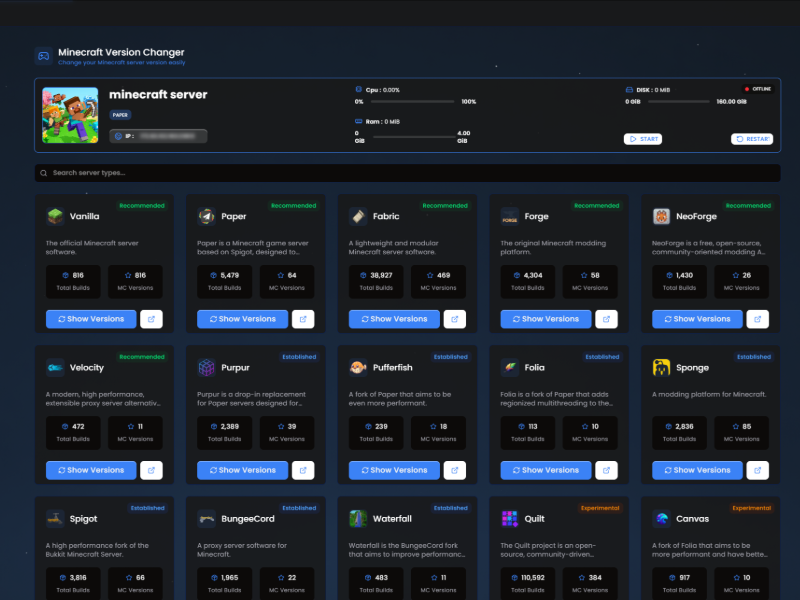
Task: Show Versions for Pufferfish
Action: [x=394, y=470]
